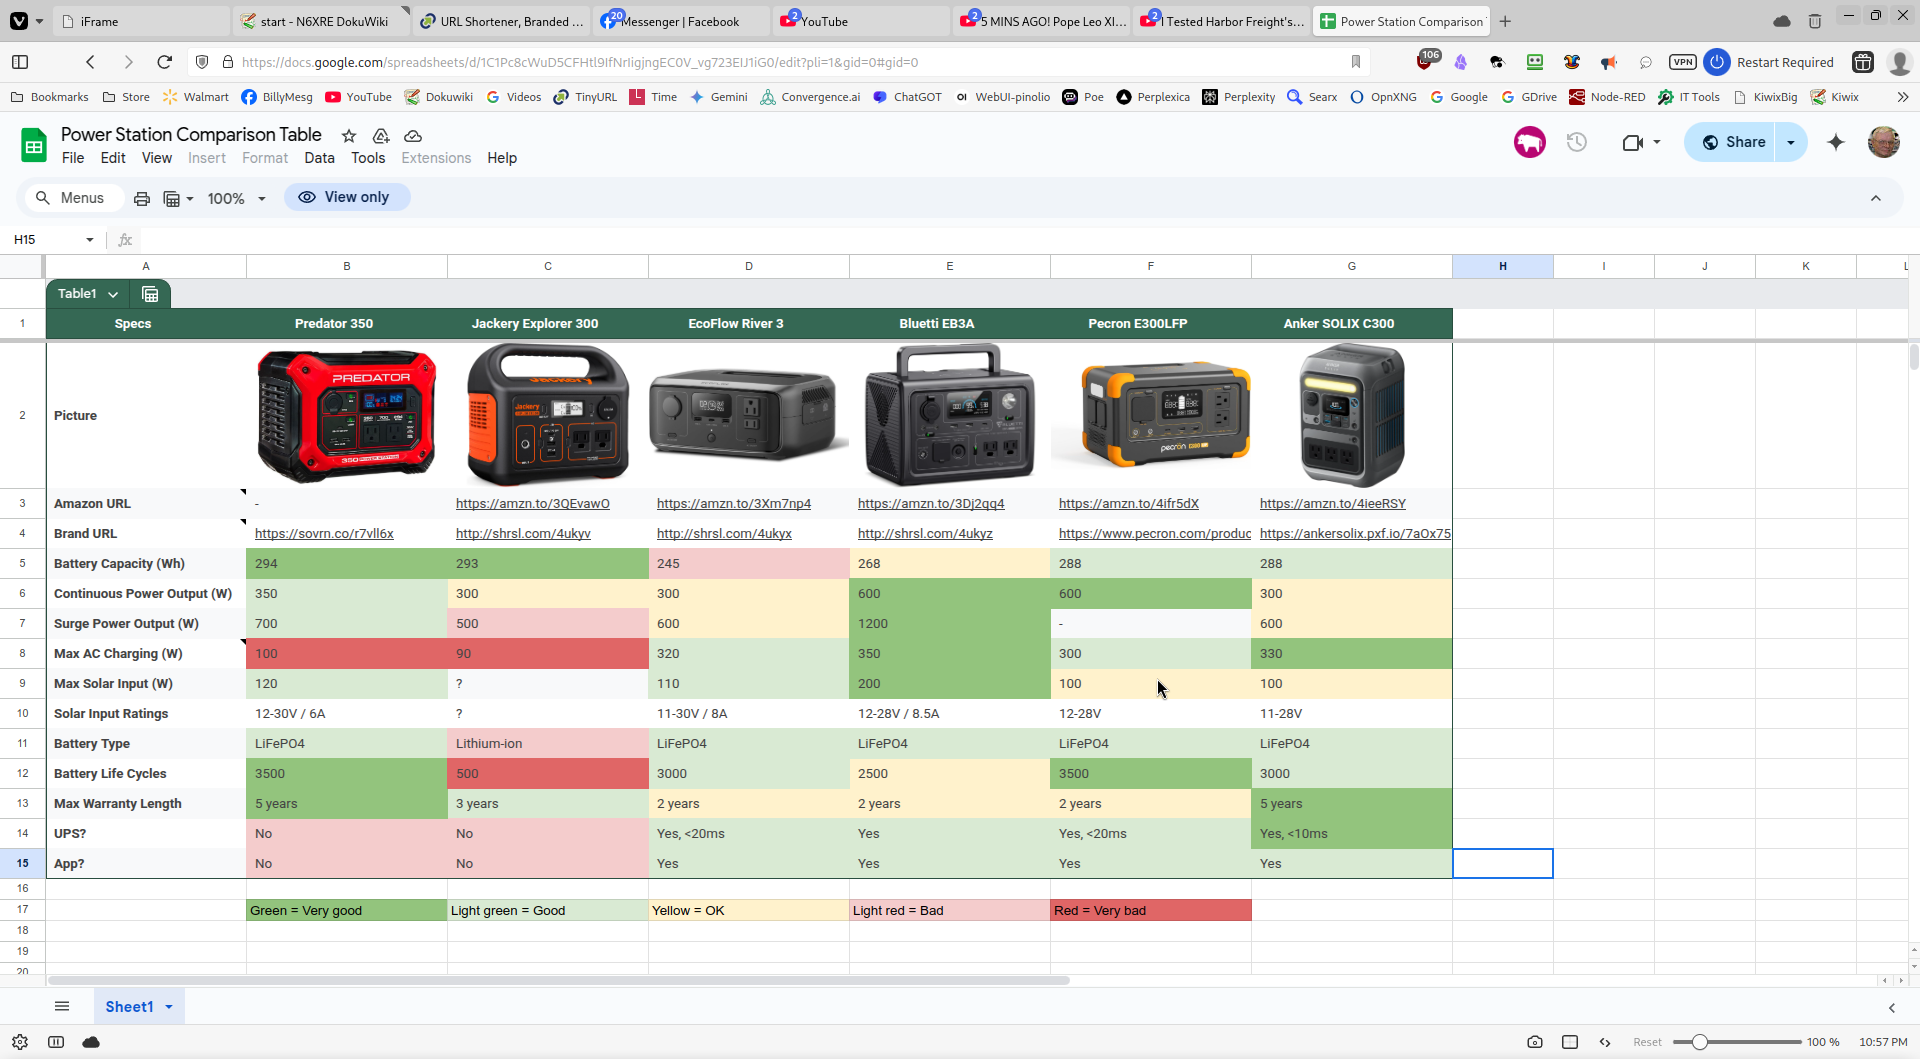
Task: Click the camera meeting icon
Action: pos(1632,142)
